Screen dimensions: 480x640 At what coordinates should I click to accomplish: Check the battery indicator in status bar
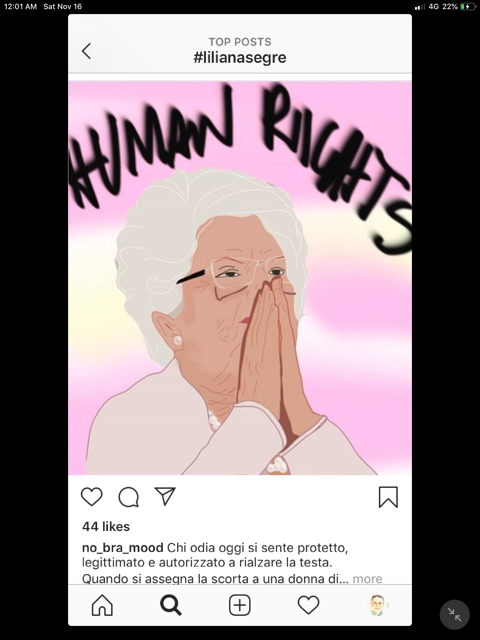[467, 7]
